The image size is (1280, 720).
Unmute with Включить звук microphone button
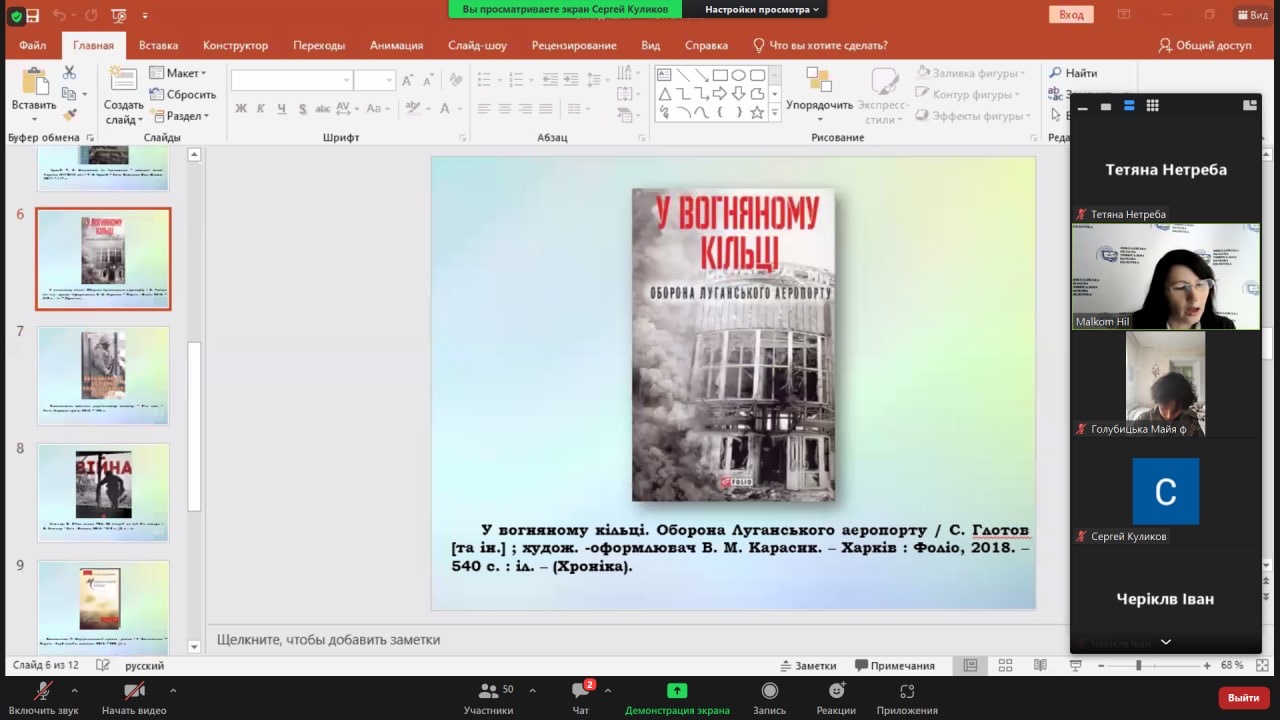tap(42, 697)
